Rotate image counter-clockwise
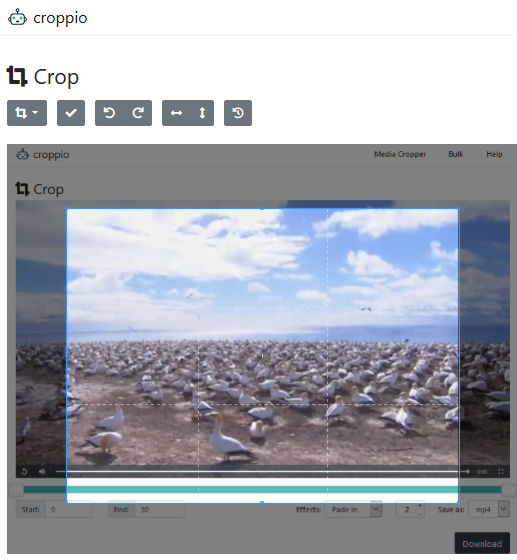The height and width of the screenshot is (560, 517). (x=109, y=113)
